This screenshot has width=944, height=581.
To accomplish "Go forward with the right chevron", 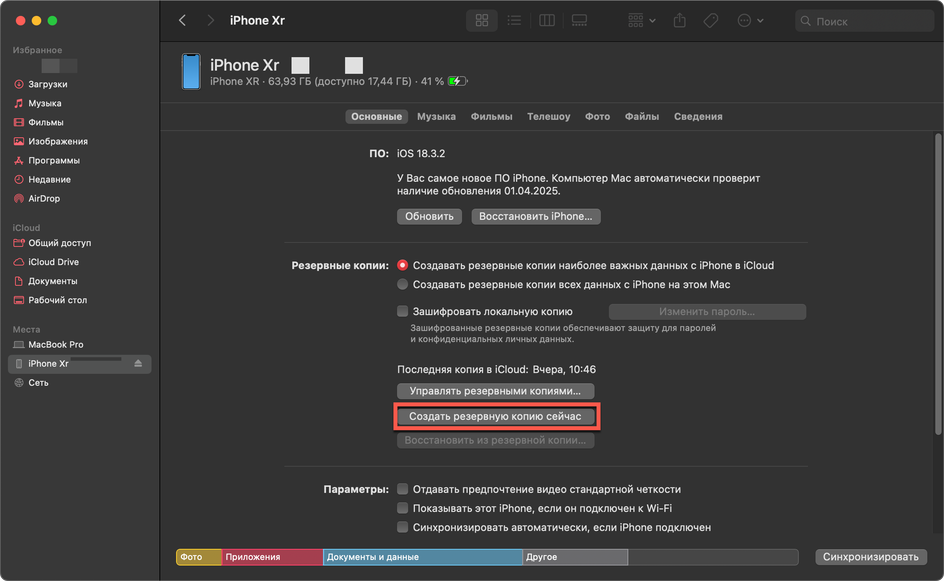I will coord(210,20).
